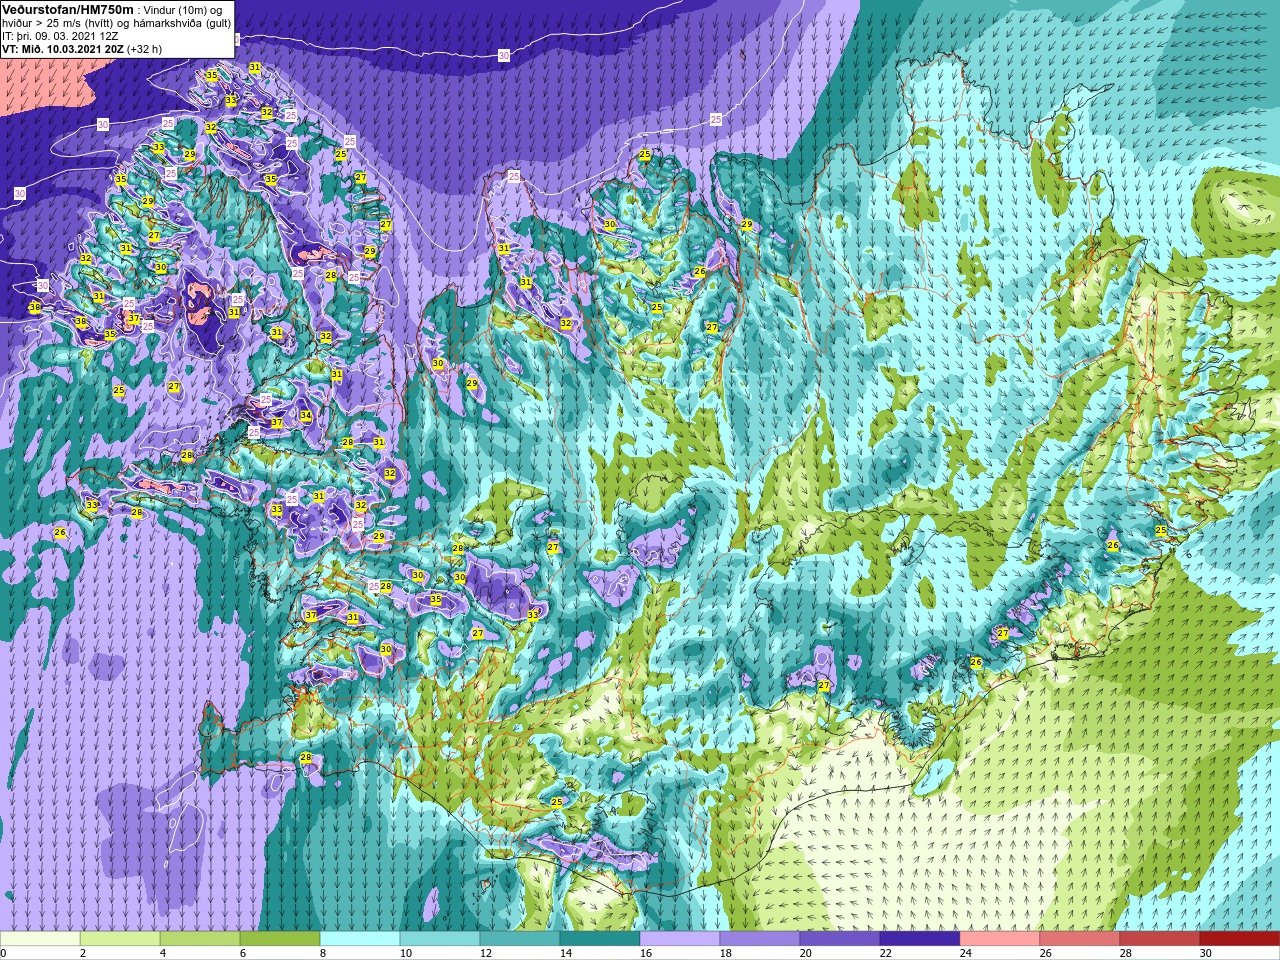This screenshot has width=1280, height=960.
Task: Click the legend scale number 8
Action: (322, 953)
